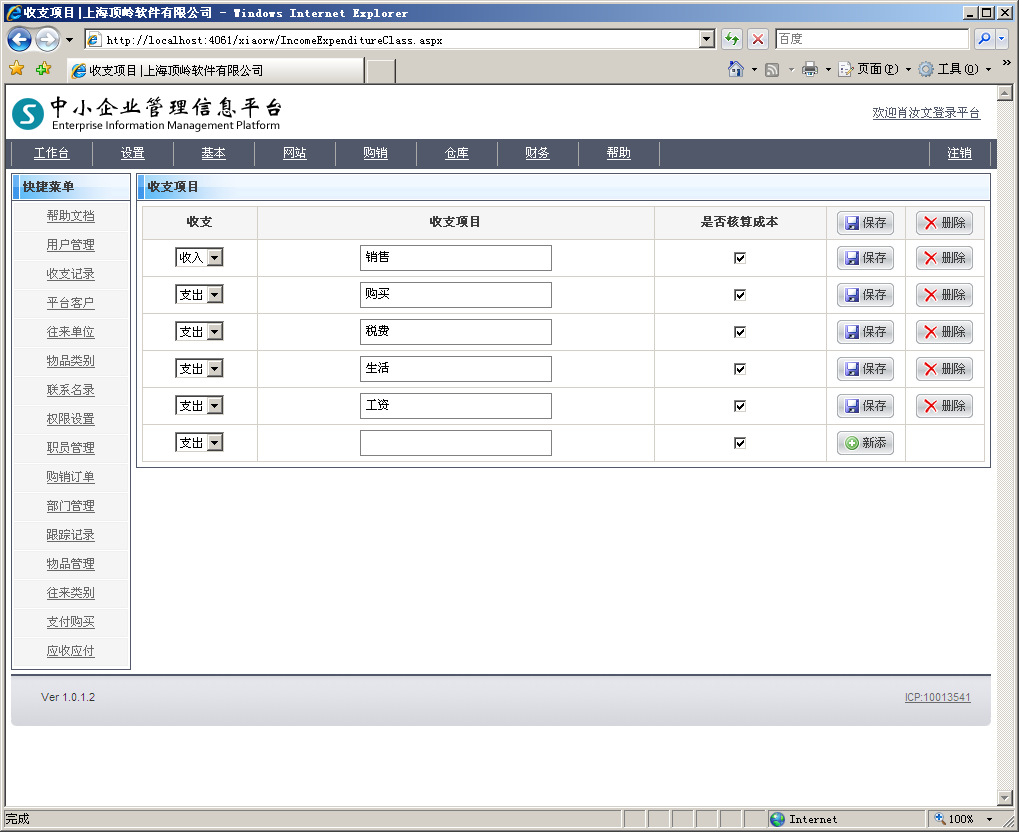Toggle cost accounting checkbox for 税费 row
This screenshot has width=1019, height=832.
[740, 332]
